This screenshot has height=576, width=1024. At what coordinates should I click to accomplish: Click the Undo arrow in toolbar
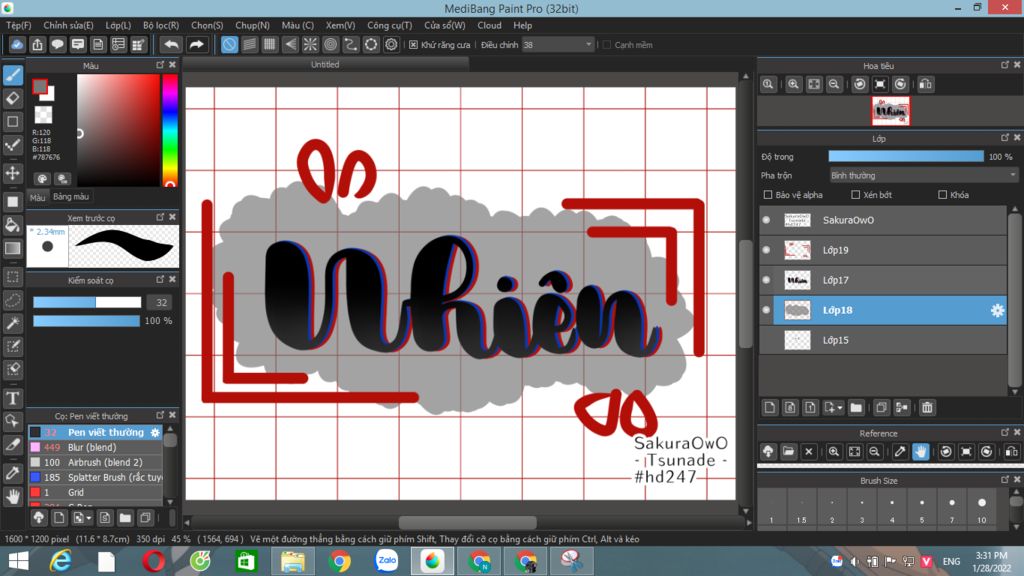pyautogui.click(x=171, y=44)
